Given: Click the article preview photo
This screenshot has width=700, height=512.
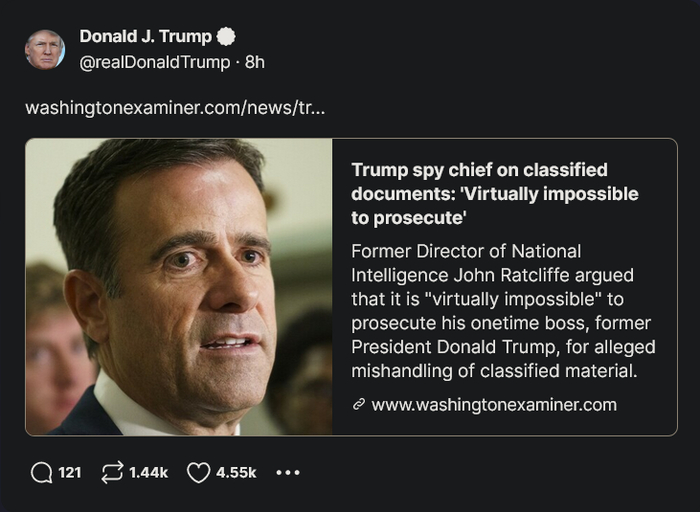Looking at the screenshot, I should coord(179,287).
